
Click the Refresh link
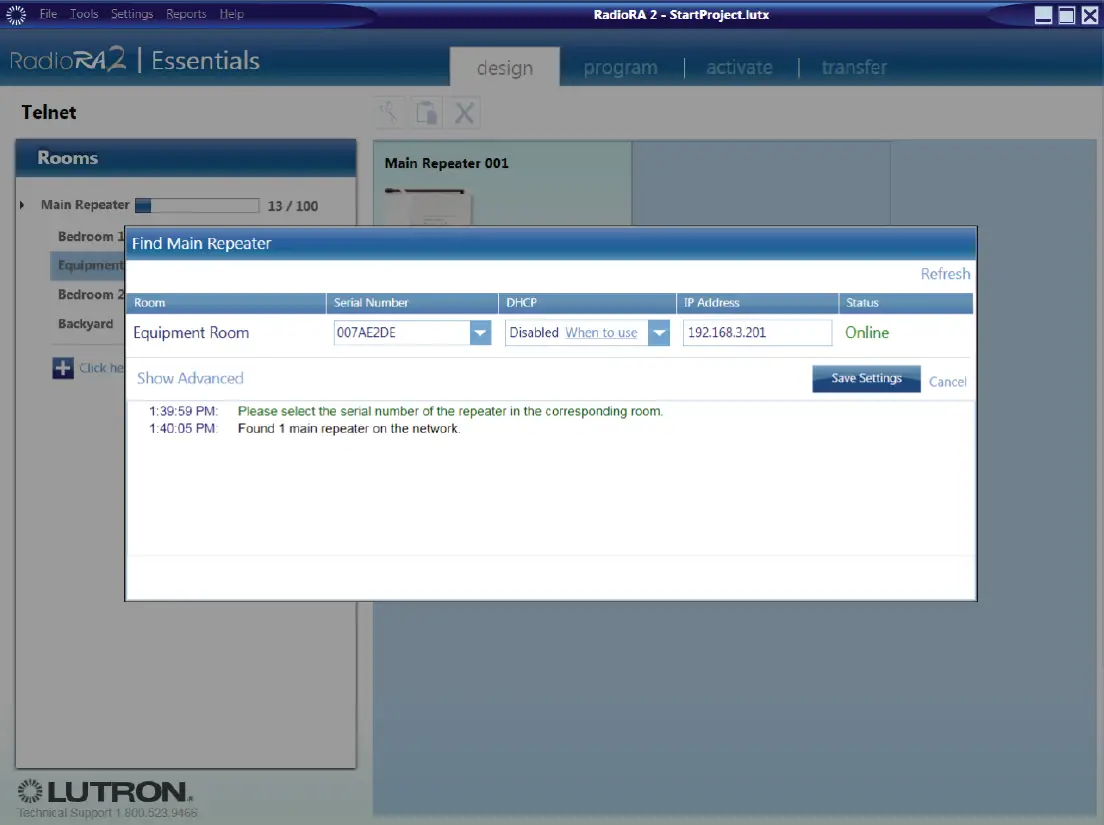[945, 274]
